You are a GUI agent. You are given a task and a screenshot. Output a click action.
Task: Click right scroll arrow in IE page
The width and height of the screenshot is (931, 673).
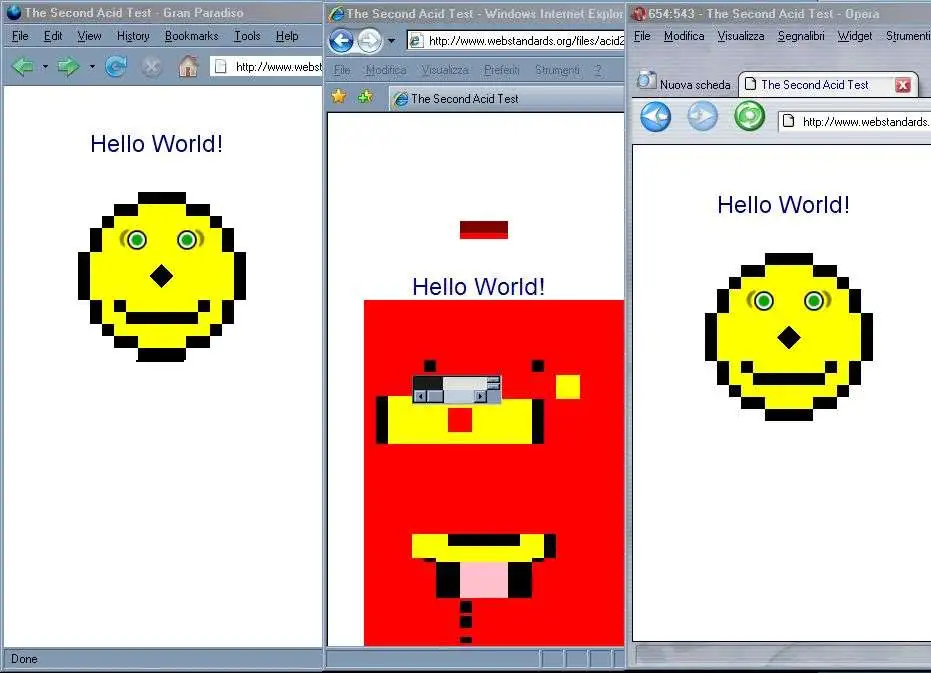tap(480, 396)
